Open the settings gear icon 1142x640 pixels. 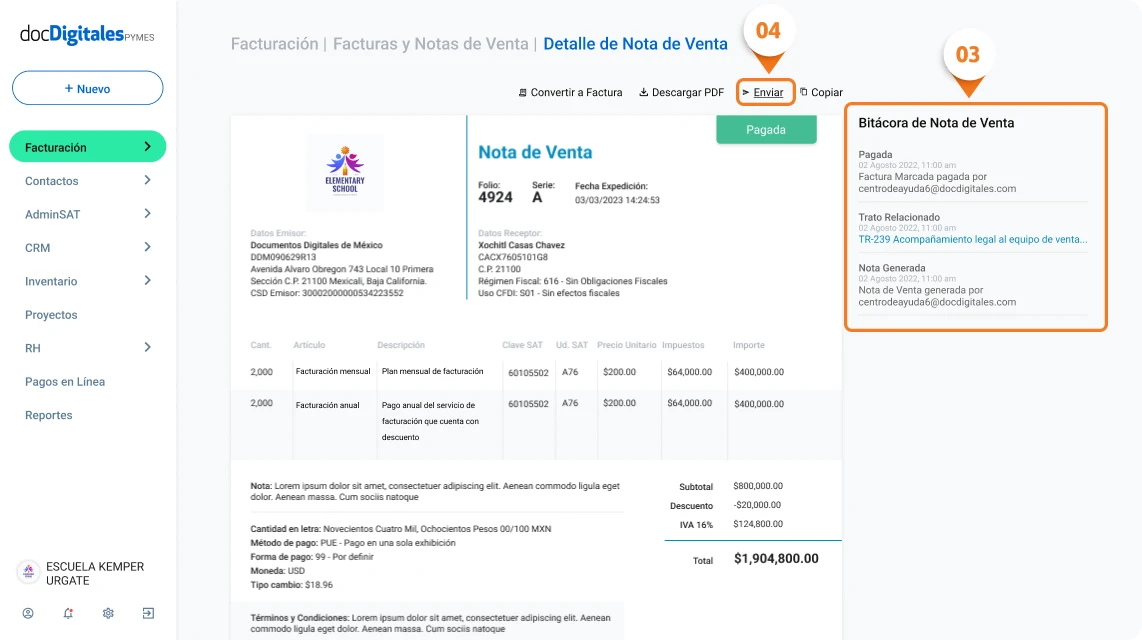tap(108, 613)
